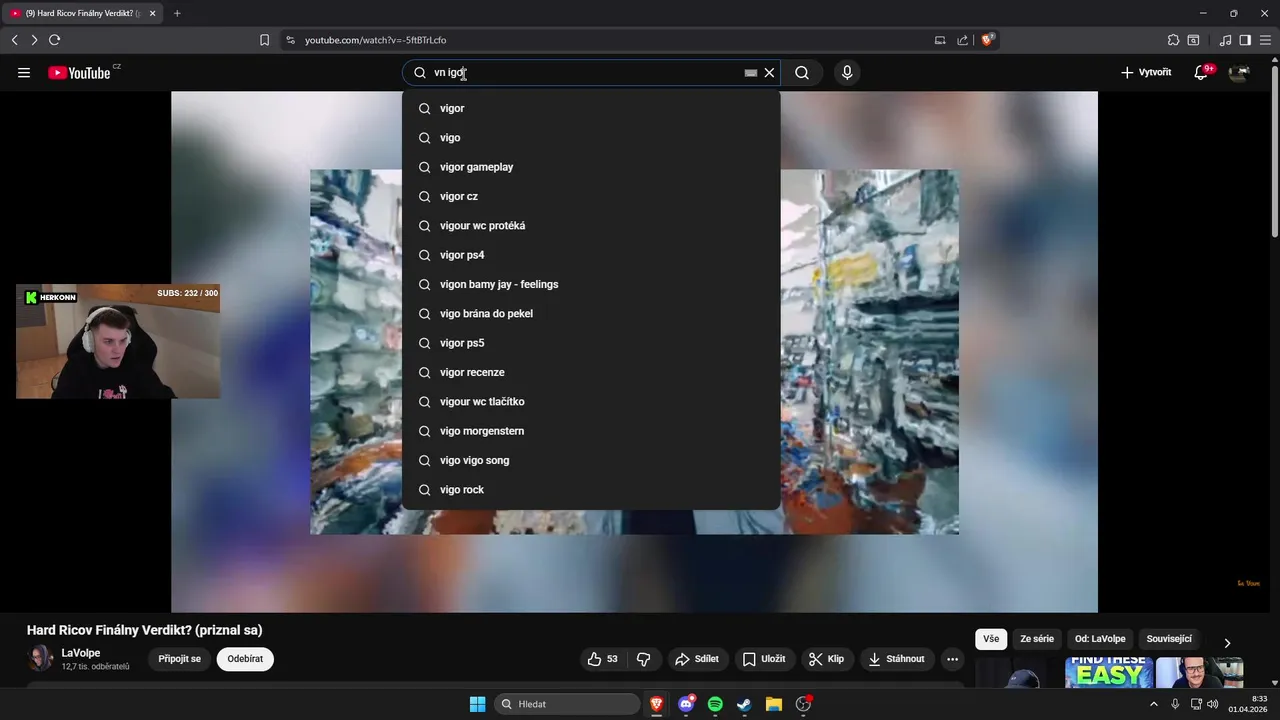1280x720 pixels.
Task: Choose suggestion "vigor gameplay"
Action: tap(591, 167)
